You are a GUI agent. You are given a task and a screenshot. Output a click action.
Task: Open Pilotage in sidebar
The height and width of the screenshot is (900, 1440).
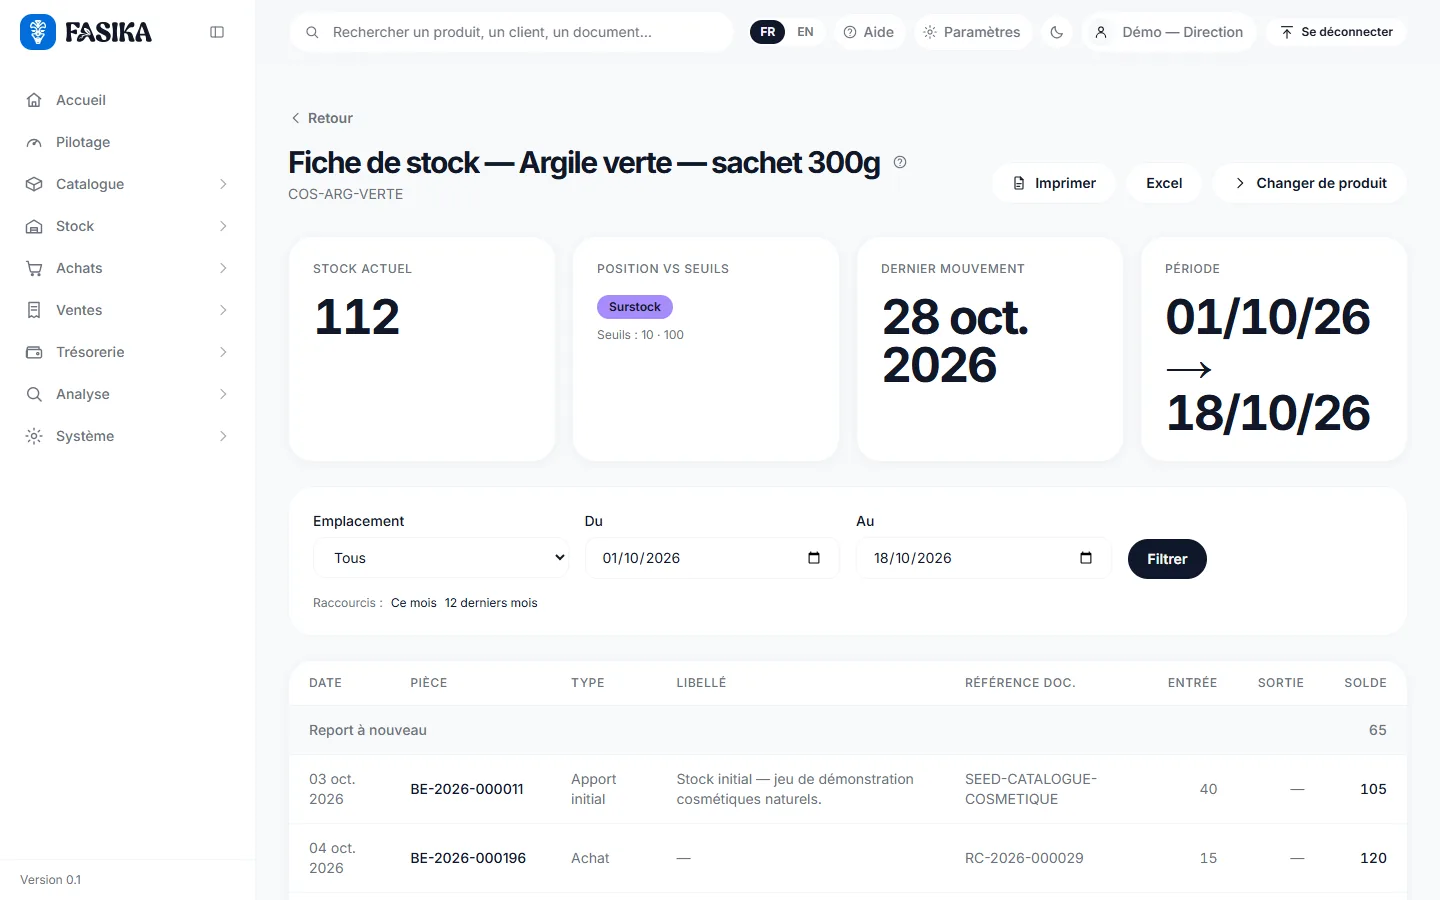[83, 142]
